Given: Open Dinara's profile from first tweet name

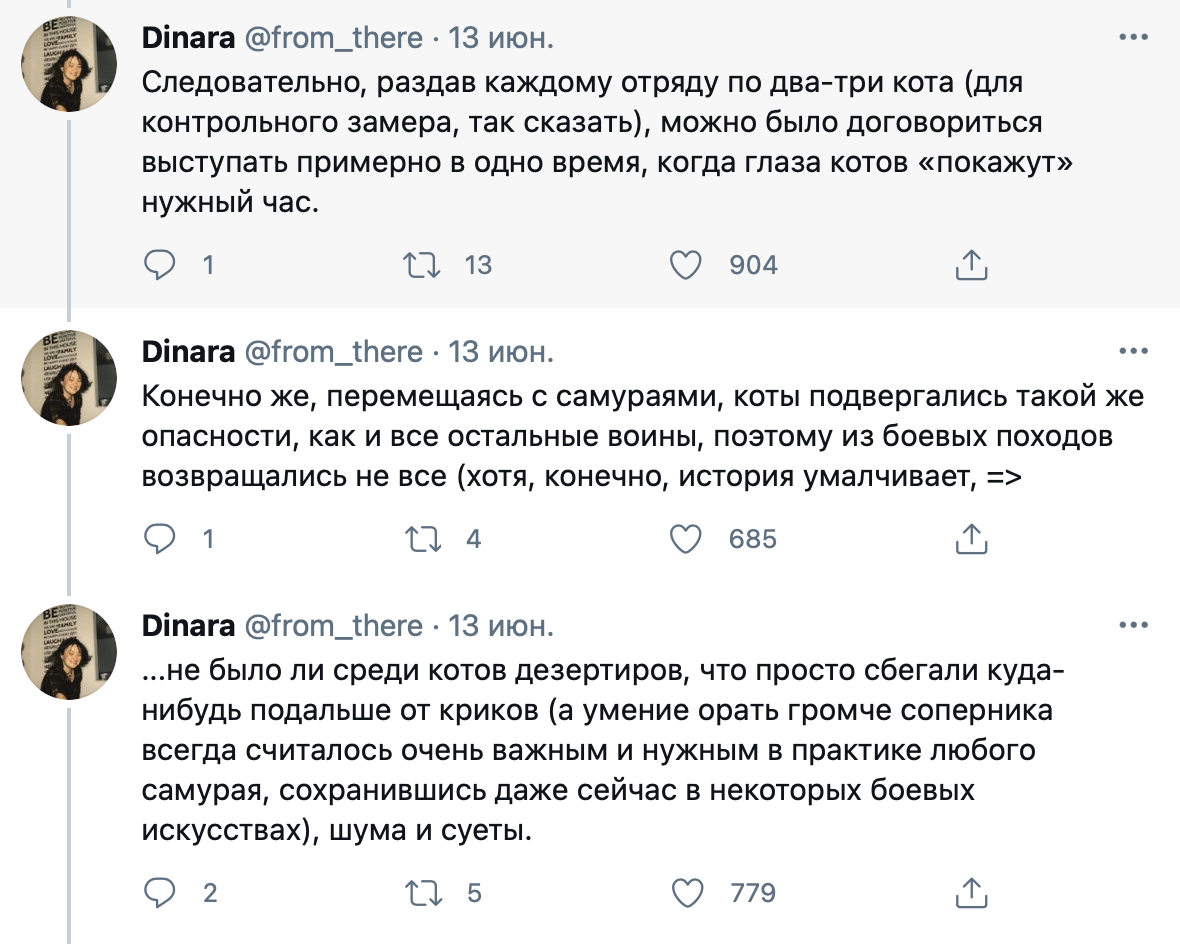Looking at the screenshot, I should [188, 38].
